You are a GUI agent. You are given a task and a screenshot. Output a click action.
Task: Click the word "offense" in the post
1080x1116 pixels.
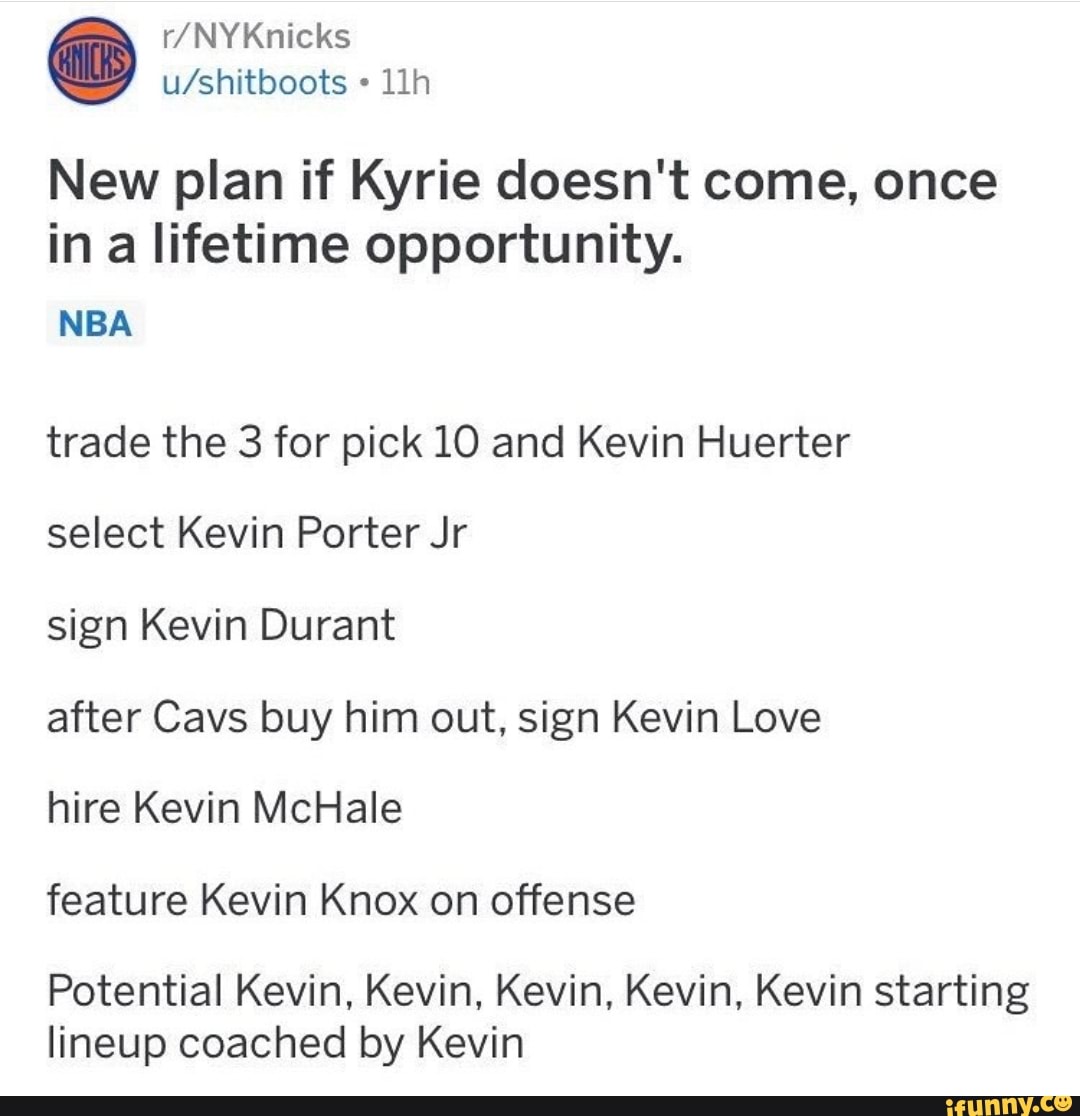(x=561, y=900)
